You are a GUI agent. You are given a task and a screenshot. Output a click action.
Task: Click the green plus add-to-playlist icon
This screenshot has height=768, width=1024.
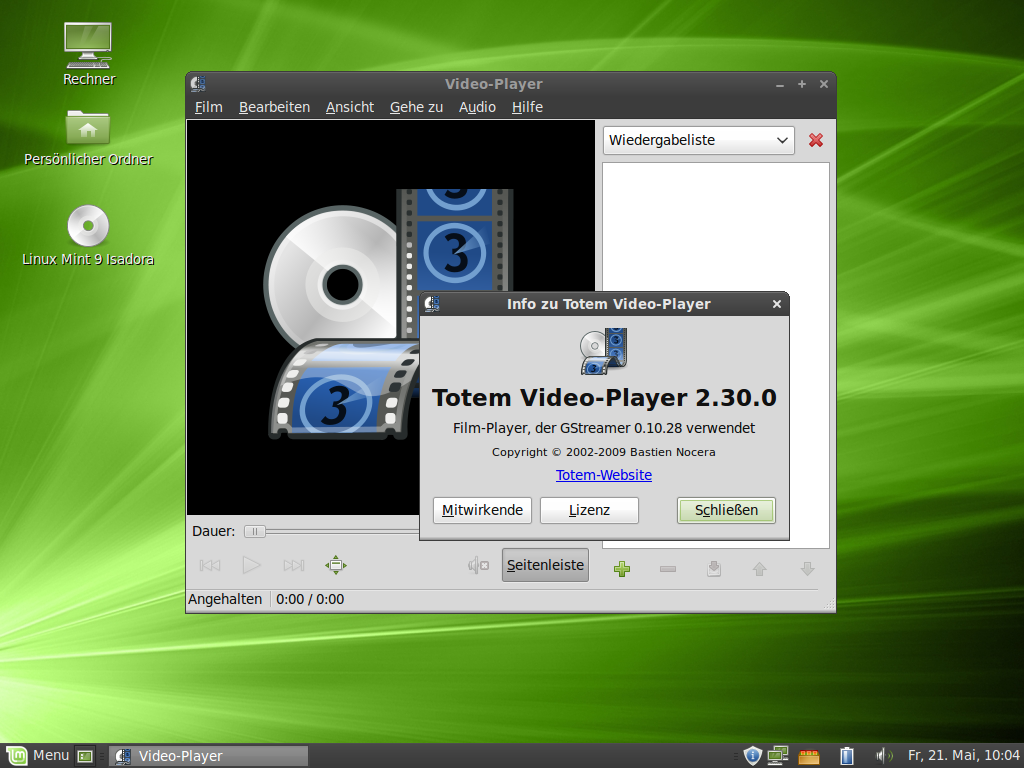tap(621, 569)
